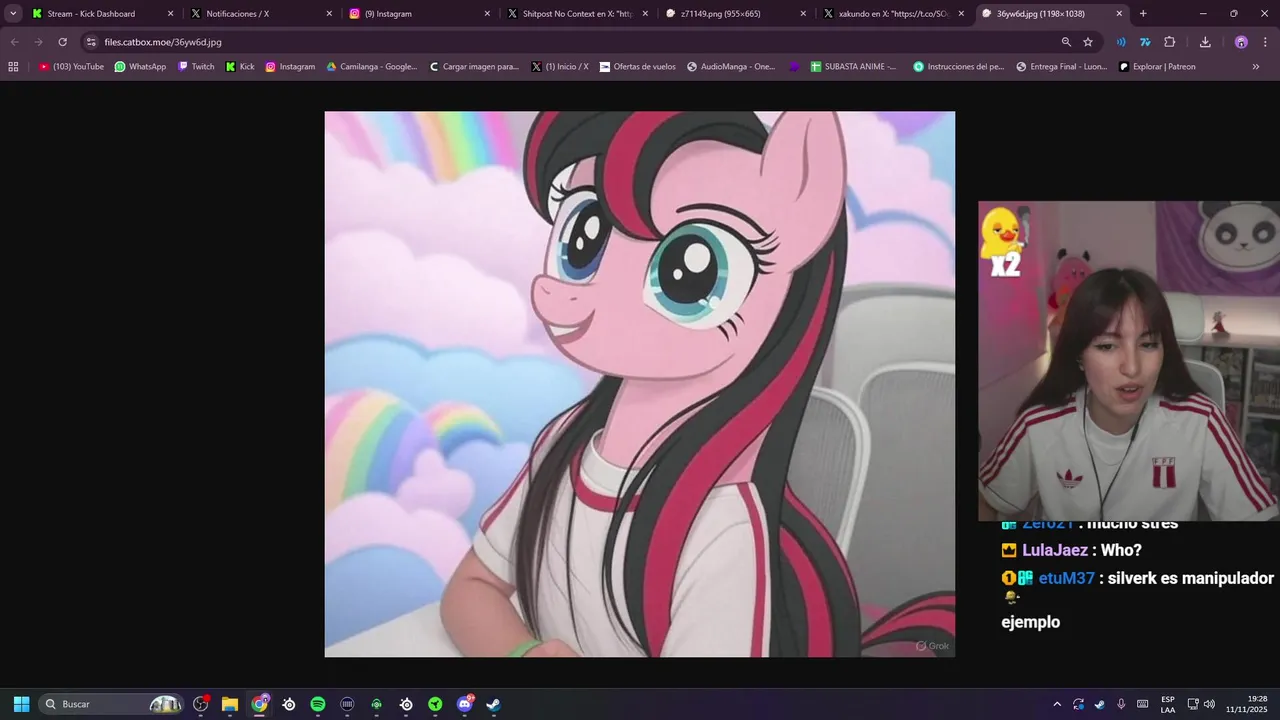Image resolution: width=1280 pixels, height=720 pixels.
Task: Click the pink pony image
Action: click(640, 384)
